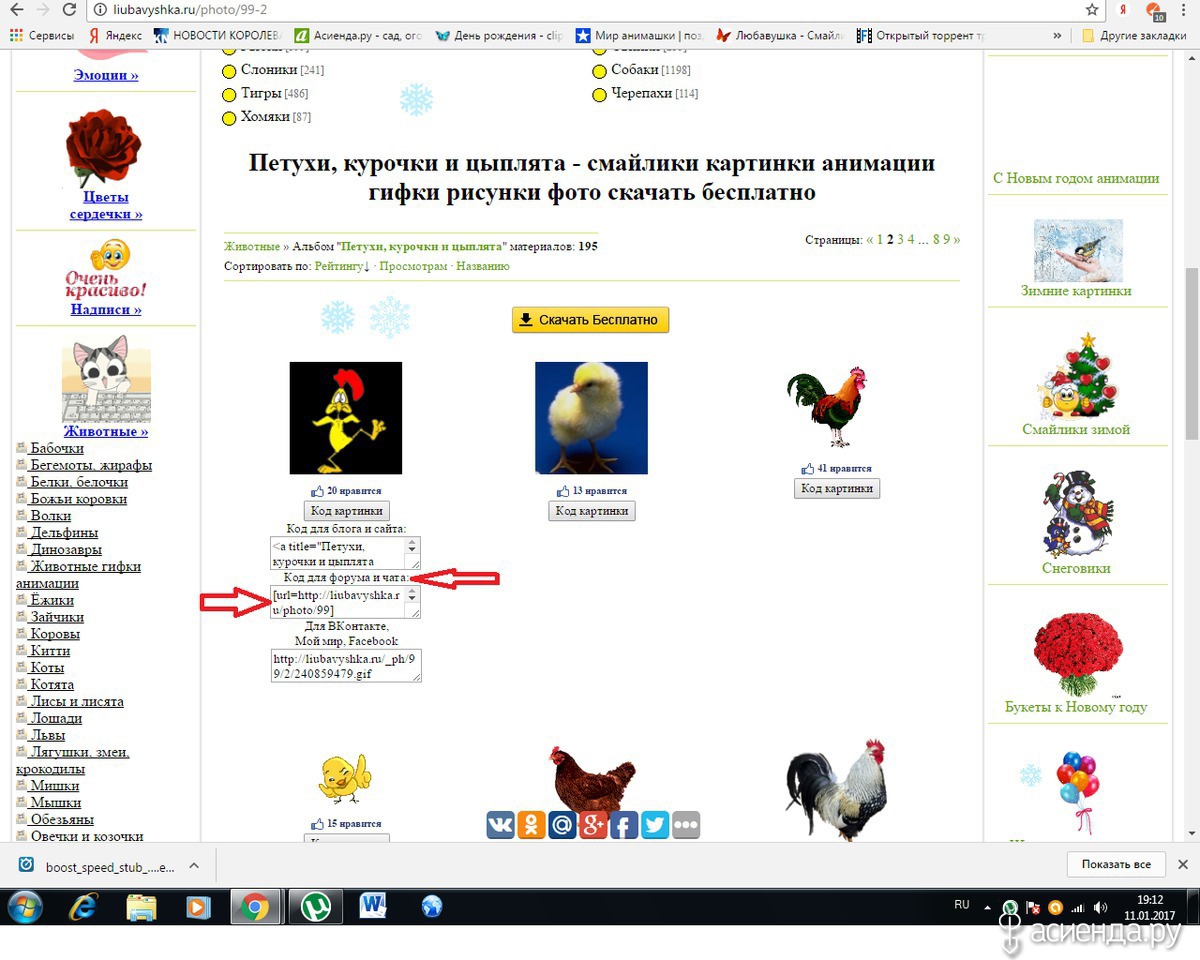1200x960 pixels.
Task: Open Открытый торрент bookmark
Action: click(923, 35)
